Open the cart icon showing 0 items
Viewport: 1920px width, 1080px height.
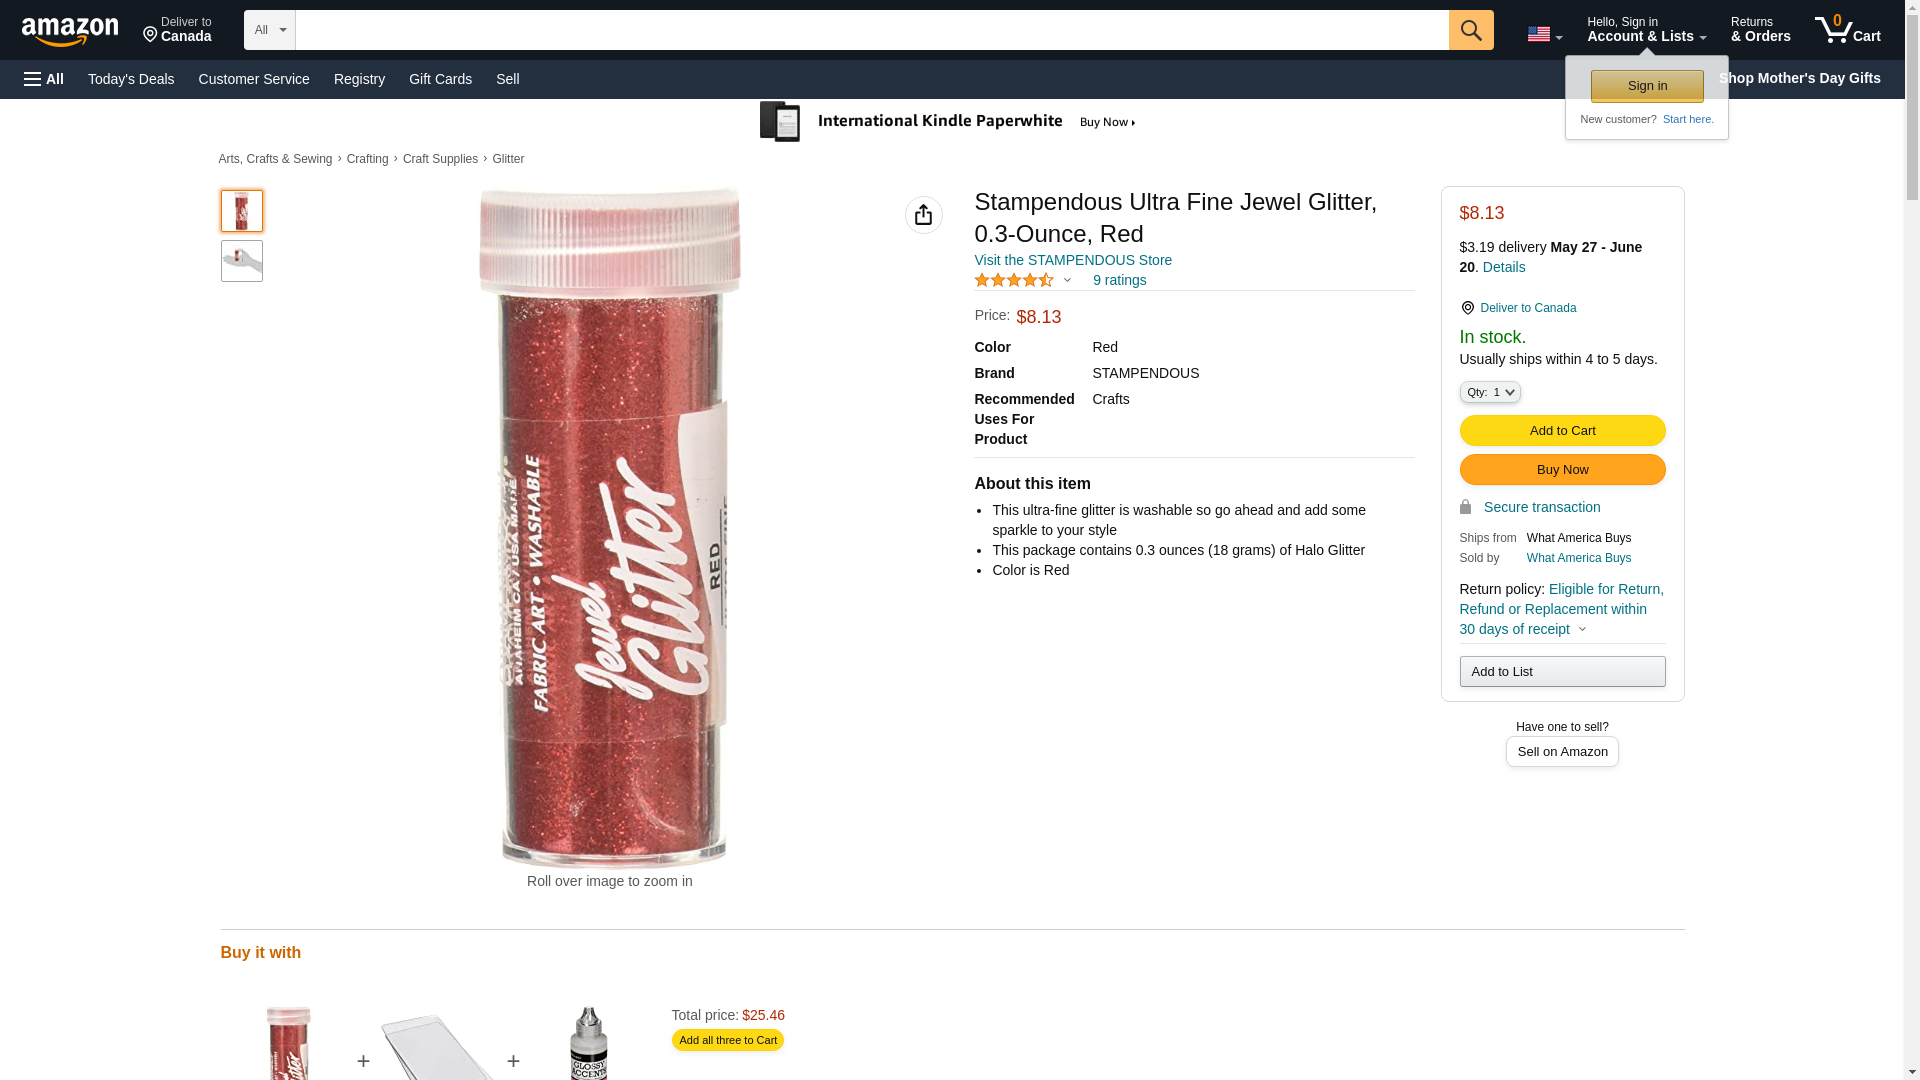point(1847,30)
